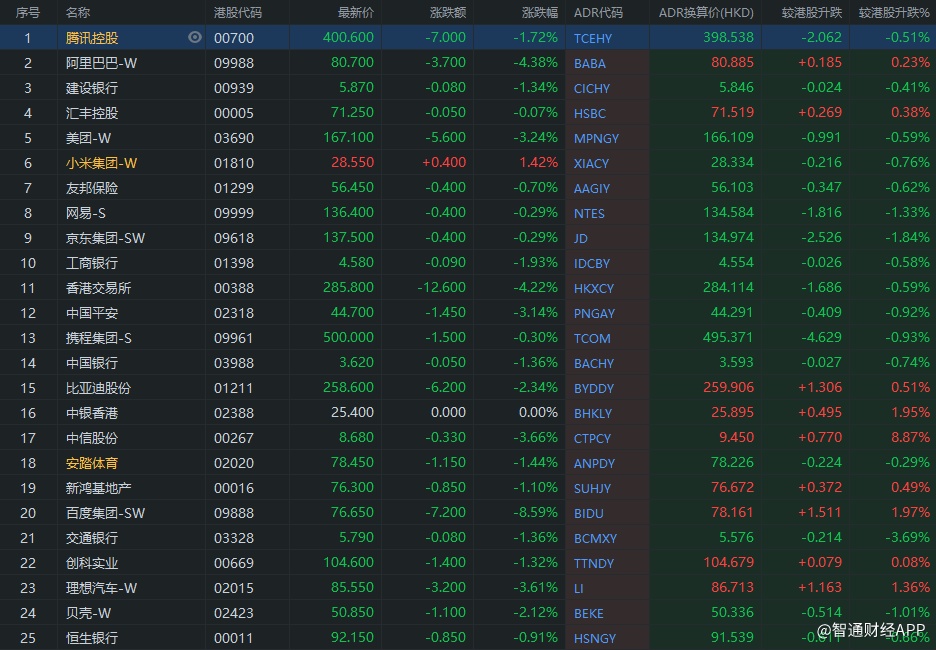Viewport: 936px width, 650px height.
Task: Click ADR code HSBC
Action: 590,113
